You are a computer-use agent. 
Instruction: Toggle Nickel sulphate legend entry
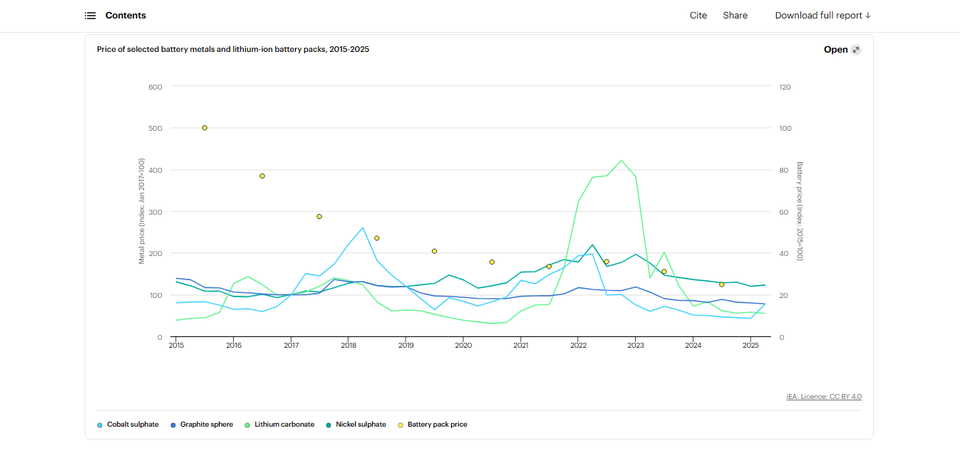360,425
